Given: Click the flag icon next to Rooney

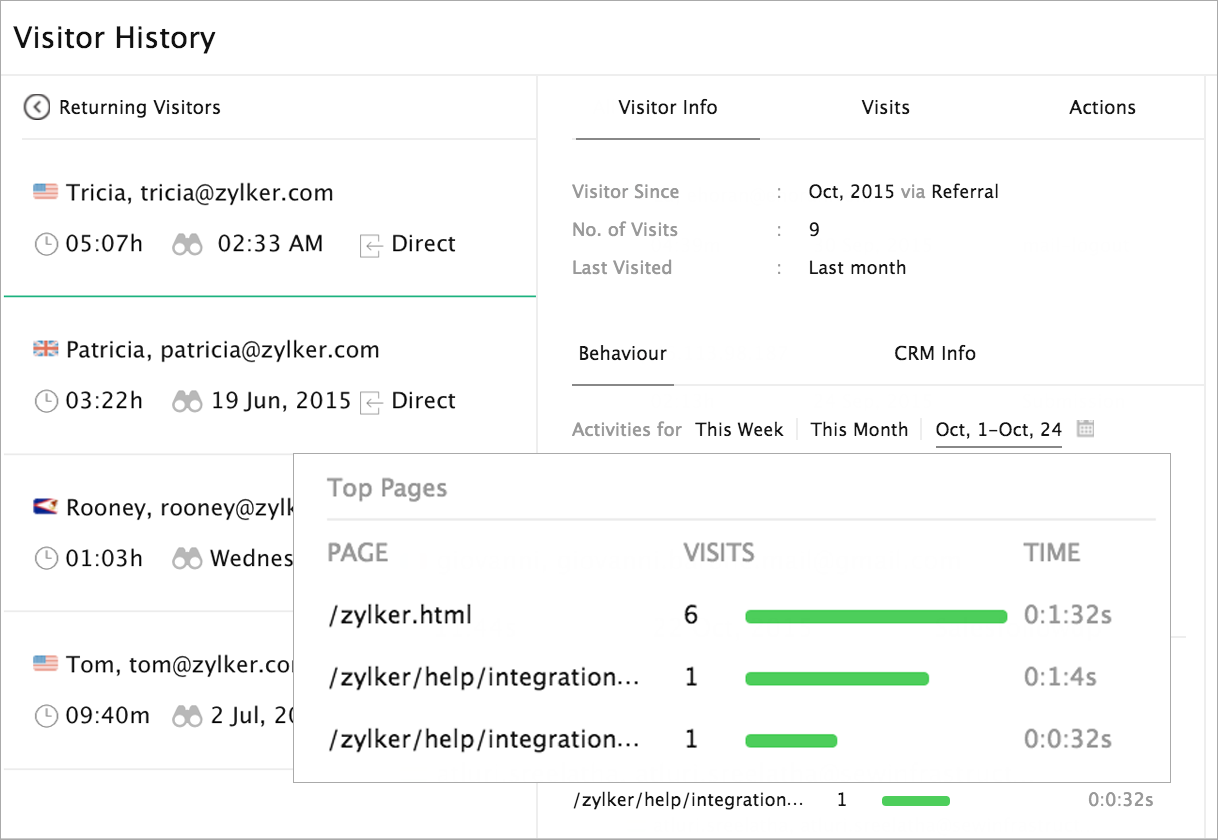Looking at the screenshot, I should (45, 507).
